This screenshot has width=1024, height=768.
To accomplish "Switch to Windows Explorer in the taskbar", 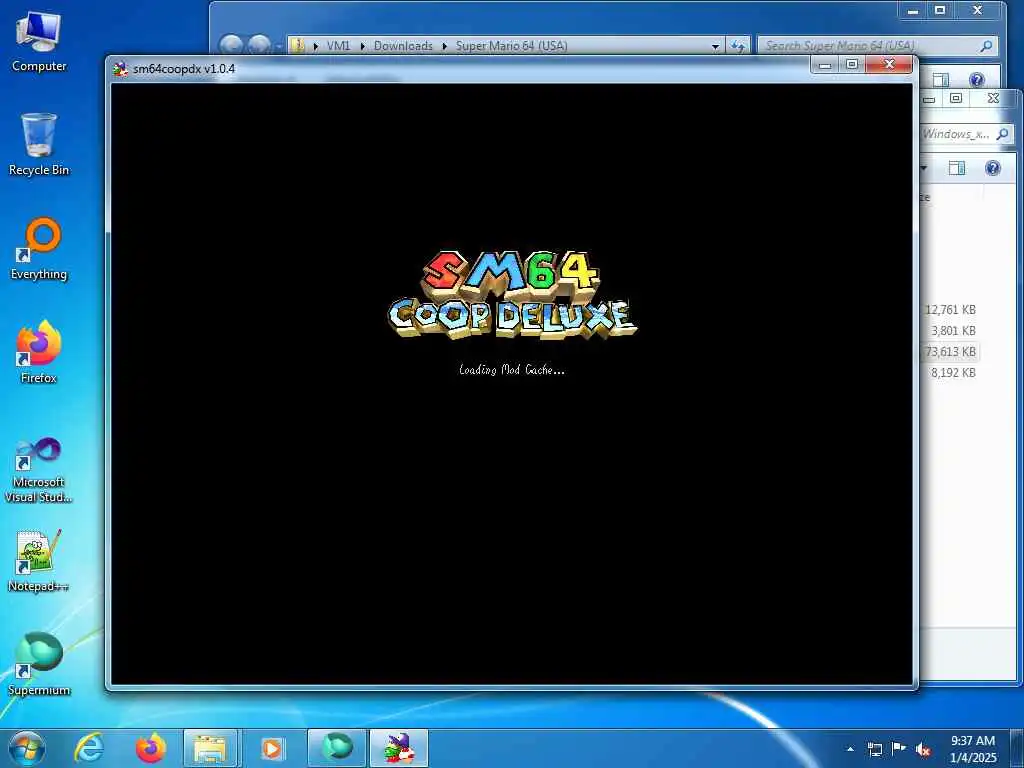I will point(210,748).
